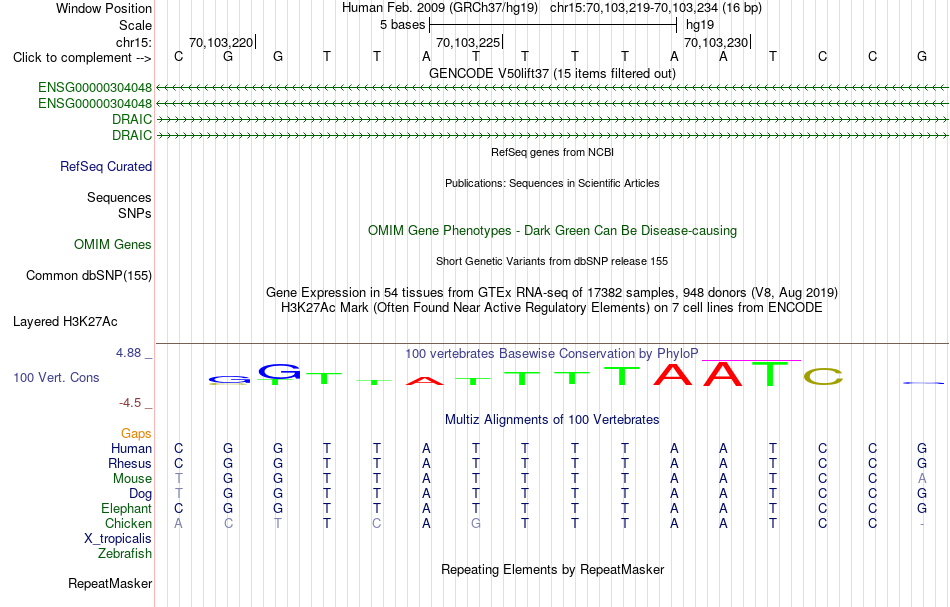Select the Chicken alignment row label
Screen dimensions: 950x607
pos(128,523)
